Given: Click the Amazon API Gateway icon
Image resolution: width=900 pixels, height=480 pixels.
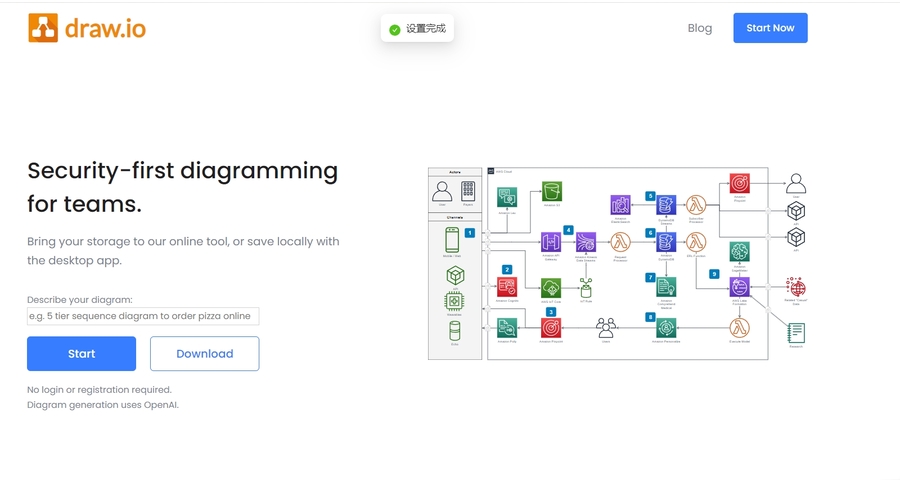Looking at the screenshot, I should [550, 241].
